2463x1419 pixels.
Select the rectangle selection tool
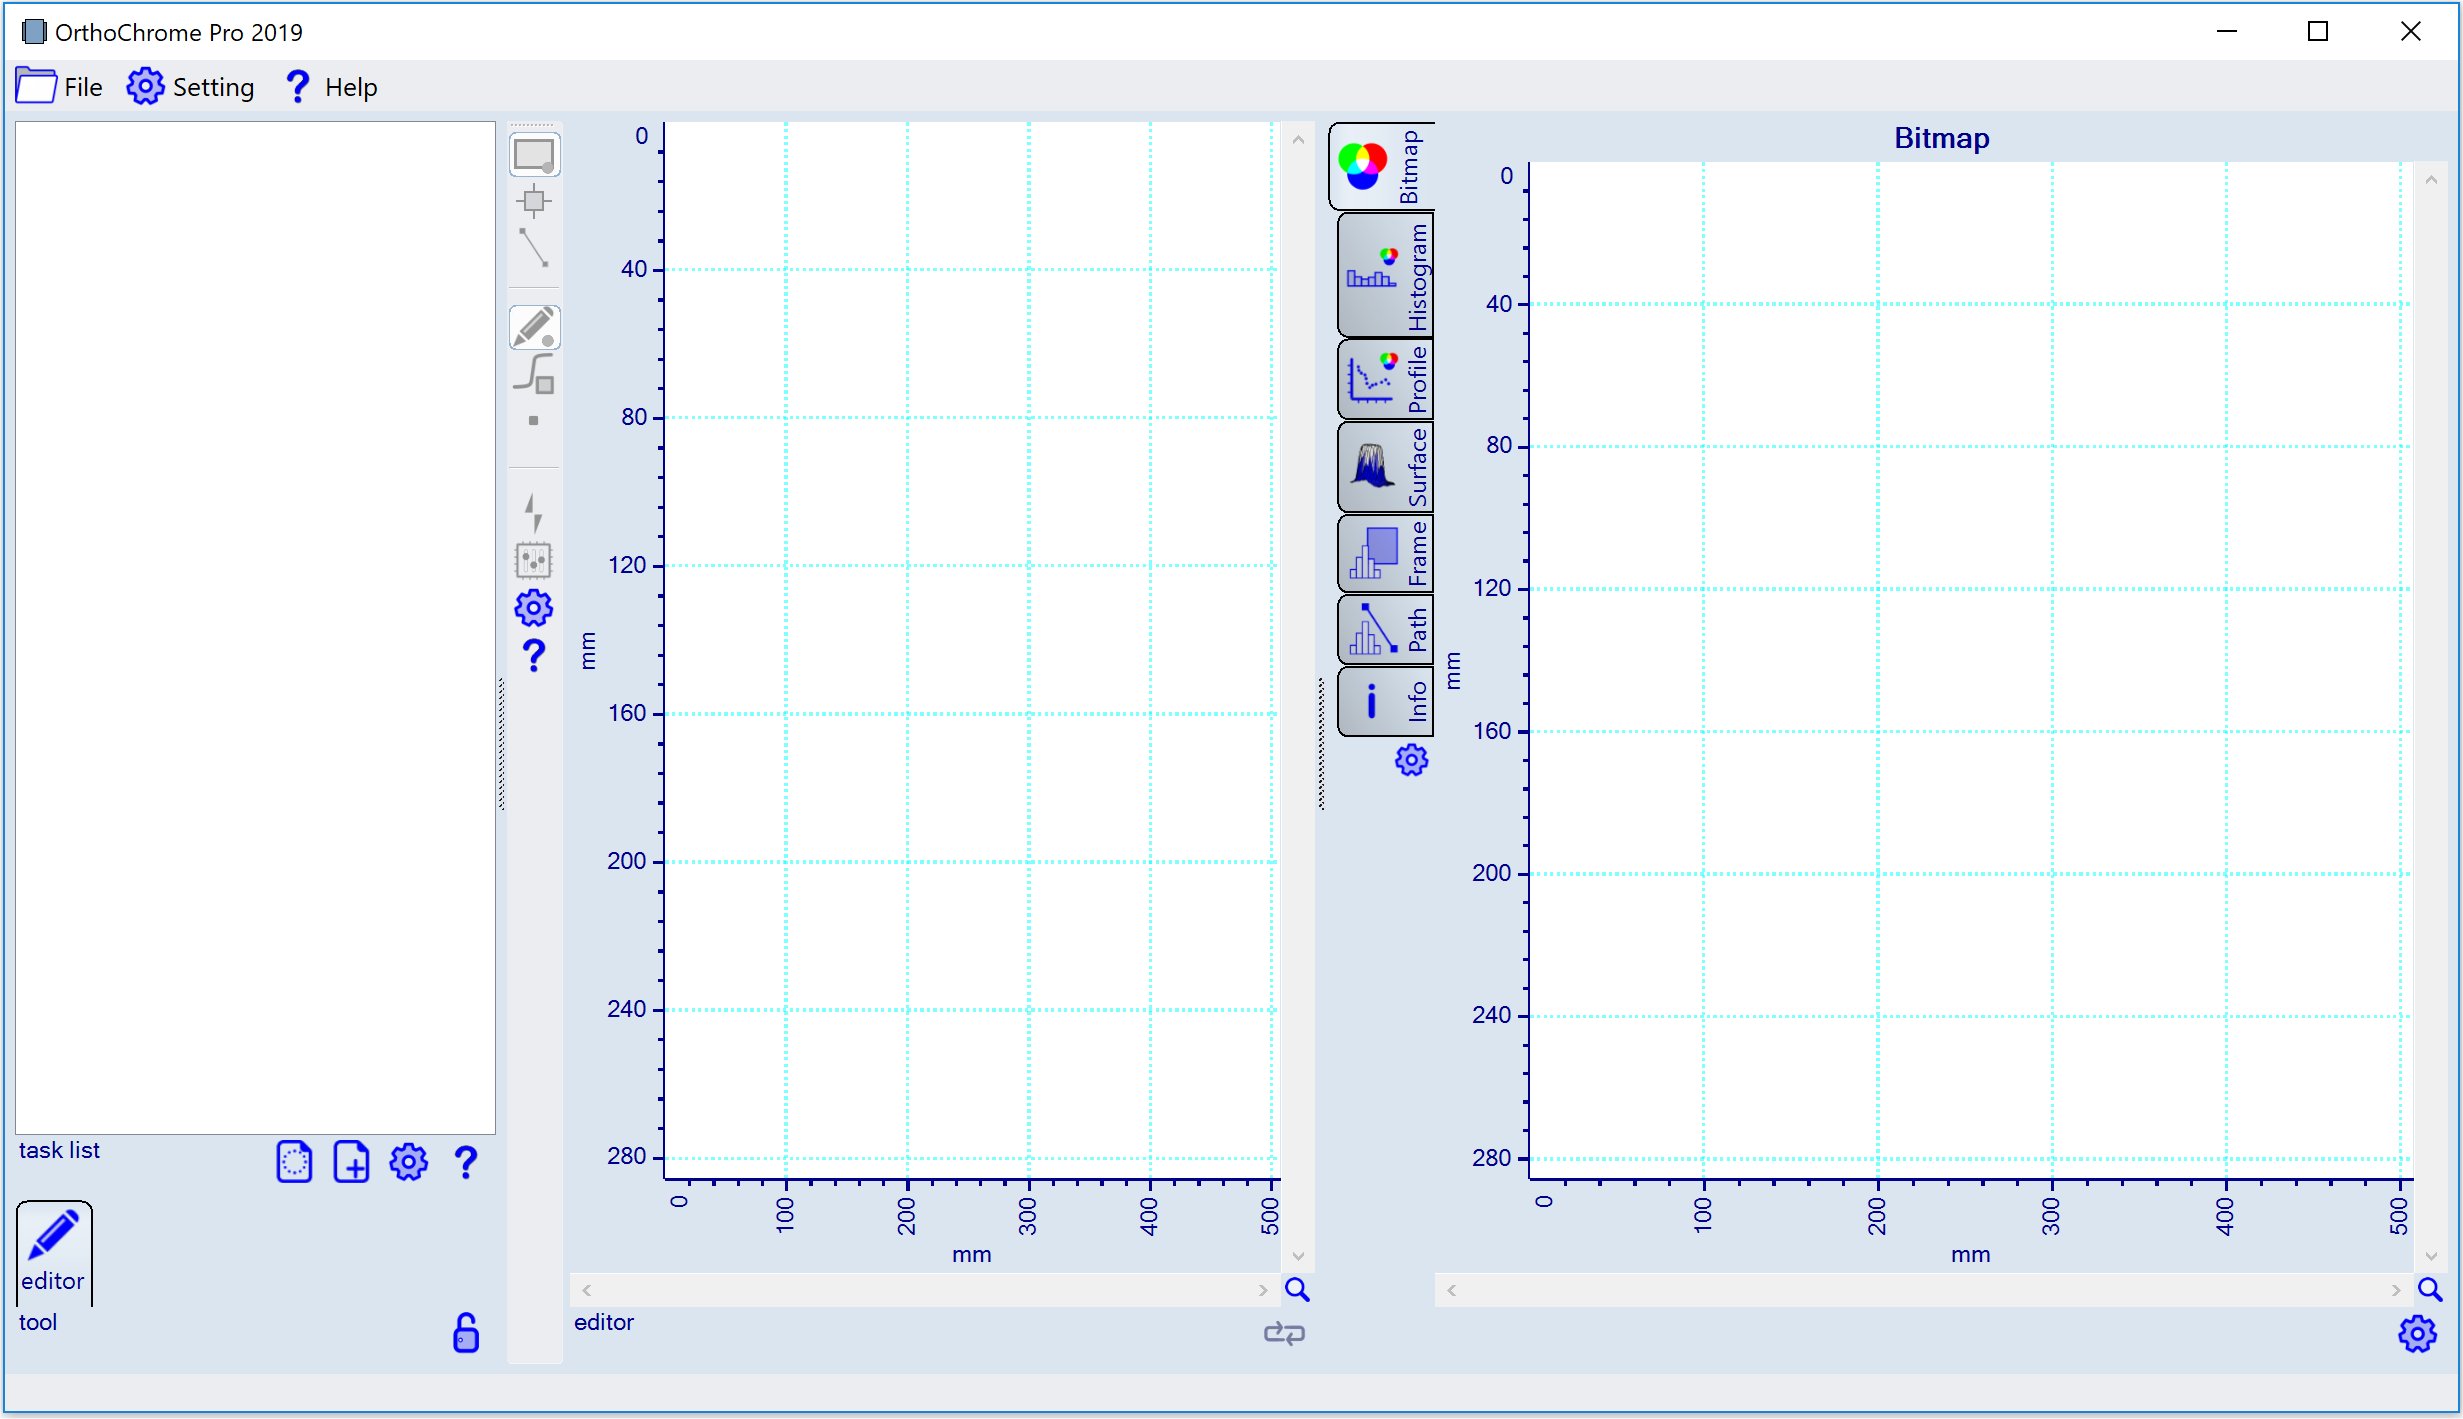click(x=534, y=152)
